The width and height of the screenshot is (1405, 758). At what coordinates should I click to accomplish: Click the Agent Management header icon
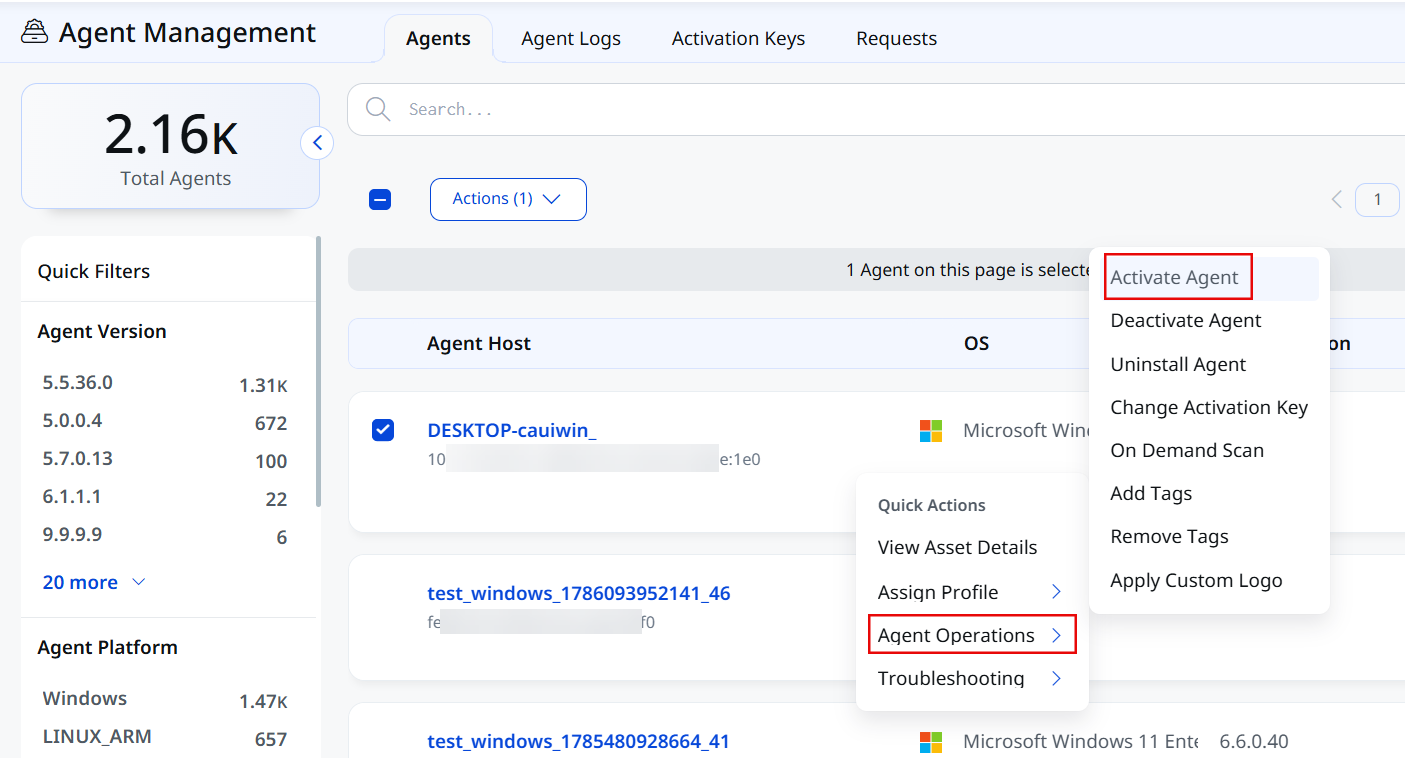click(x=34, y=32)
